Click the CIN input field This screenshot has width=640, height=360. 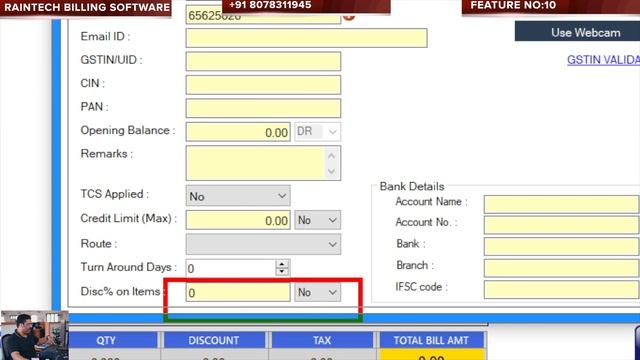263,85
